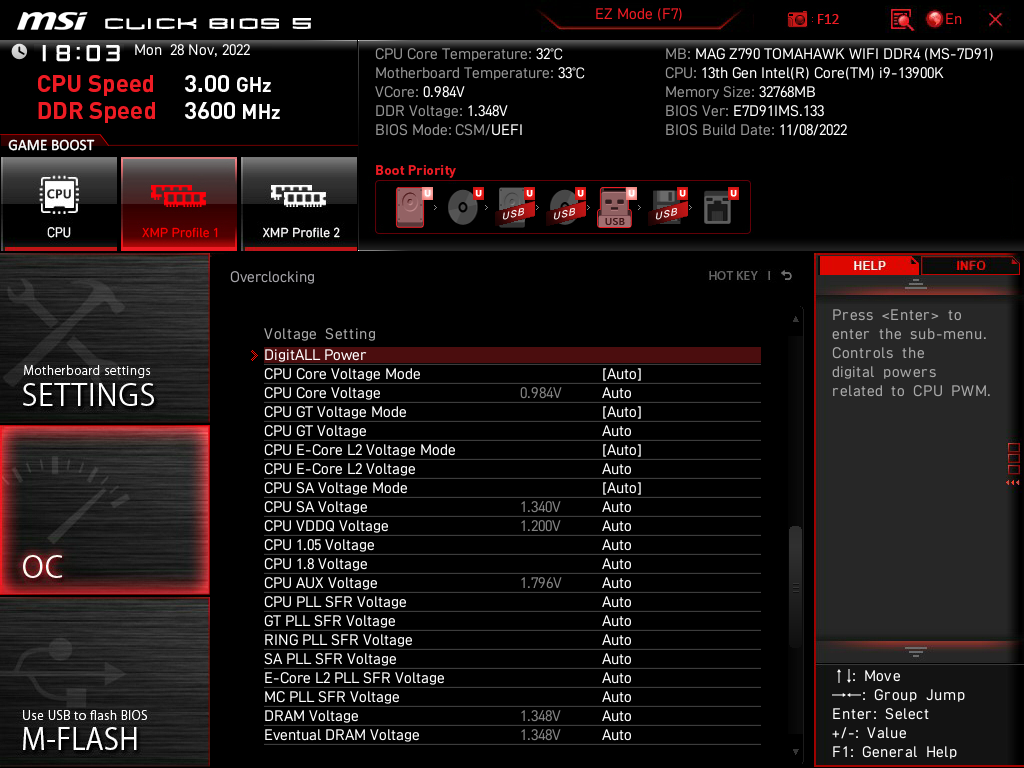The width and height of the screenshot is (1024, 768).
Task: Open the CPU GT Voltage Mode dropdown
Action: (622, 412)
